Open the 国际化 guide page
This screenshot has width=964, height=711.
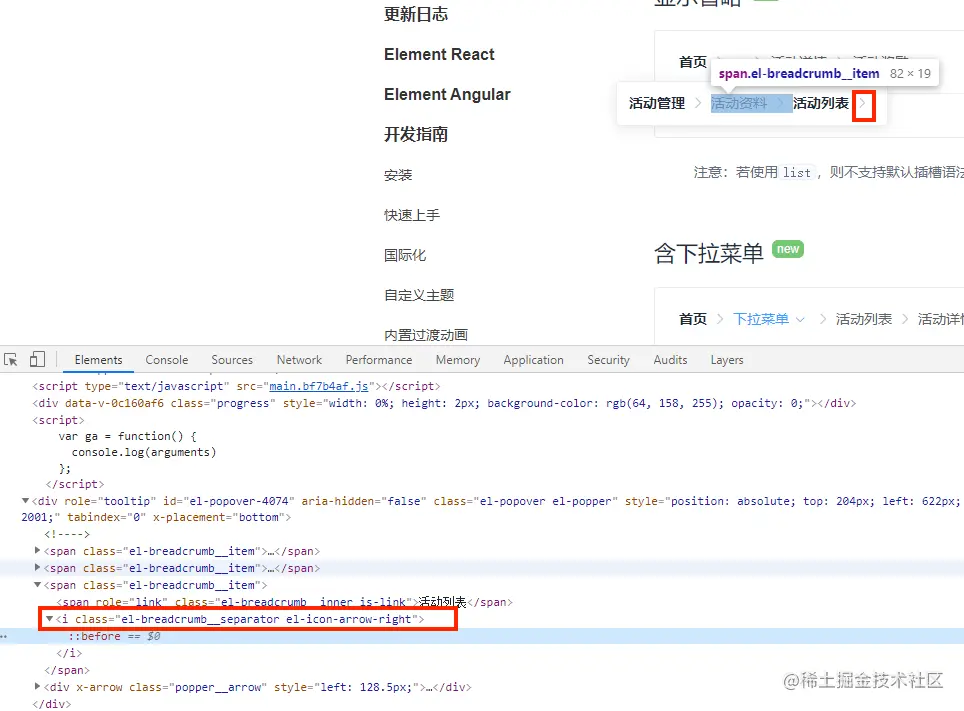(x=405, y=255)
